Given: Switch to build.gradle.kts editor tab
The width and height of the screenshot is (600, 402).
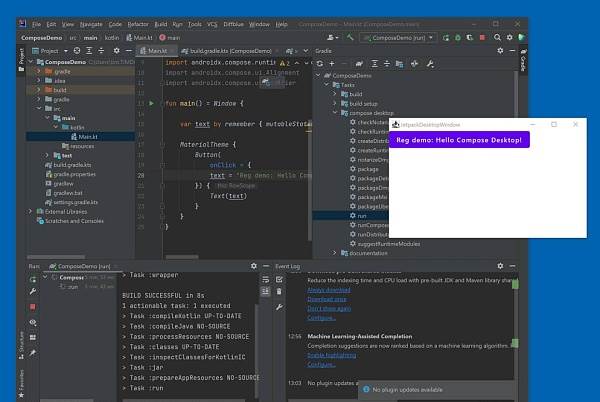Looking at the screenshot, I should [x=230, y=51].
